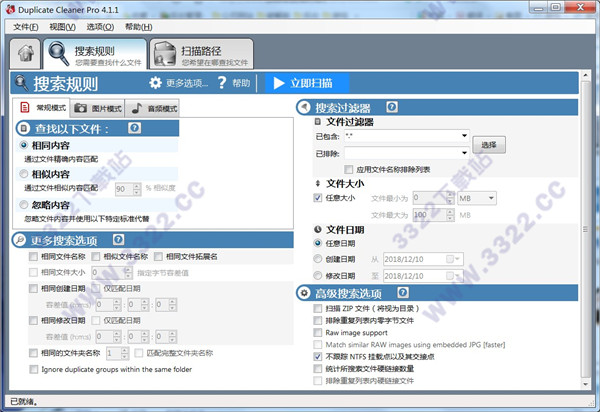Open the 视图(V) menu
This screenshot has width=600, height=412.
62,27
